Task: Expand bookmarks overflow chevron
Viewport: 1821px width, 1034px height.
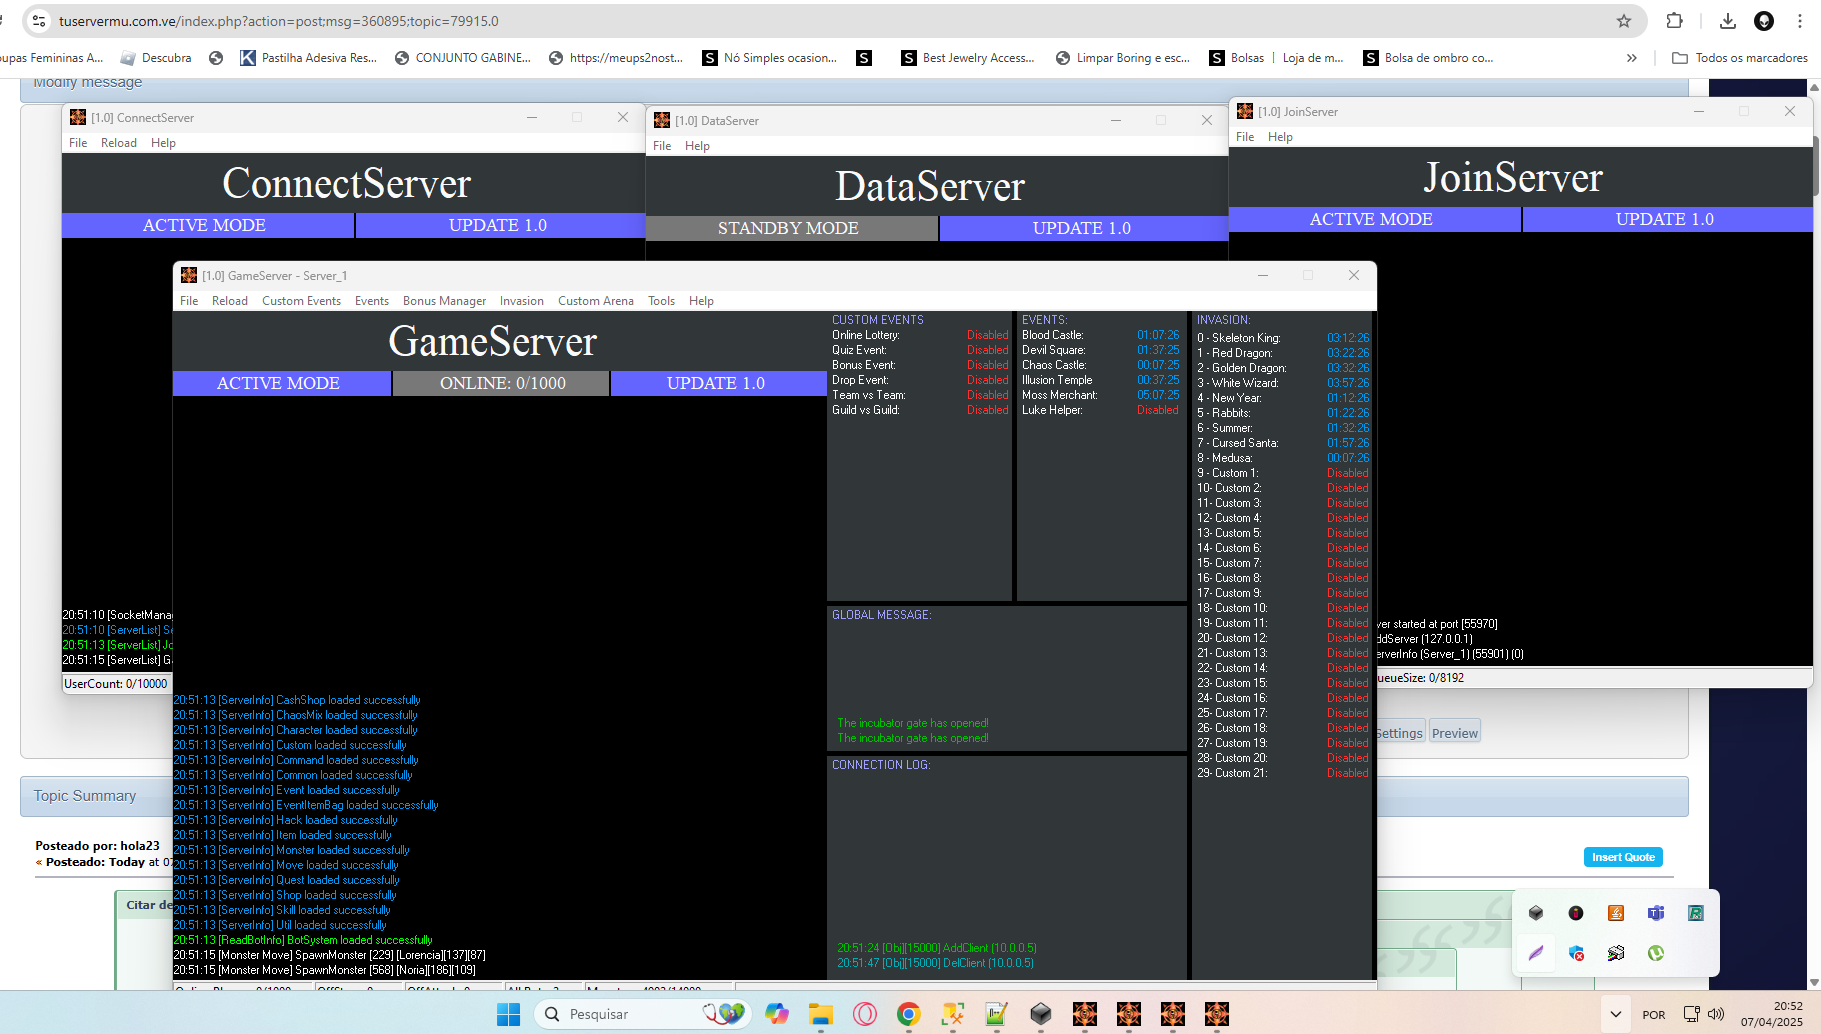Action: (x=1632, y=58)
